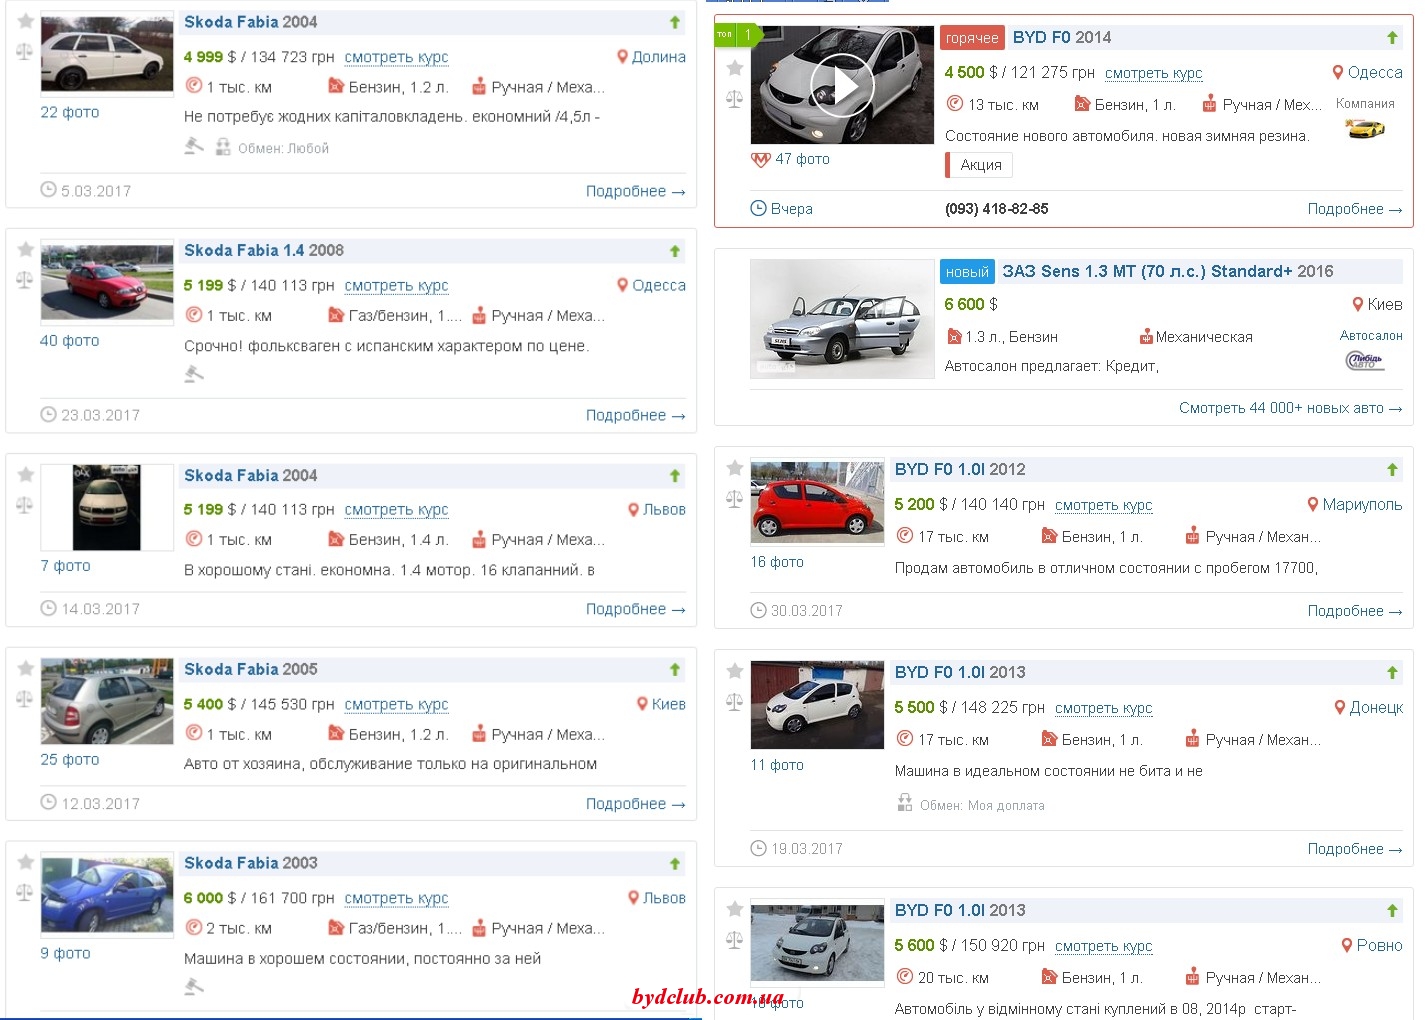Screen dimensions: 1425x1020
Task: Click compare scales icon for Skoda Fabia 2003
Action: (x=25, y=892)
